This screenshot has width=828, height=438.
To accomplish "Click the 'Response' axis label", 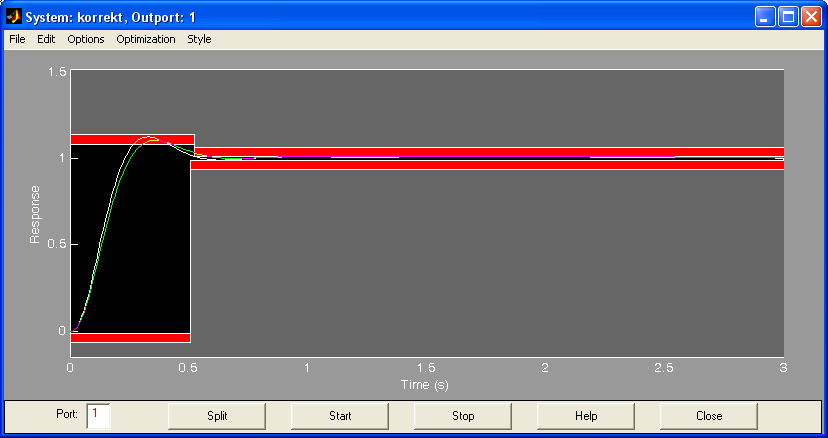I will (x=35, y=215).
